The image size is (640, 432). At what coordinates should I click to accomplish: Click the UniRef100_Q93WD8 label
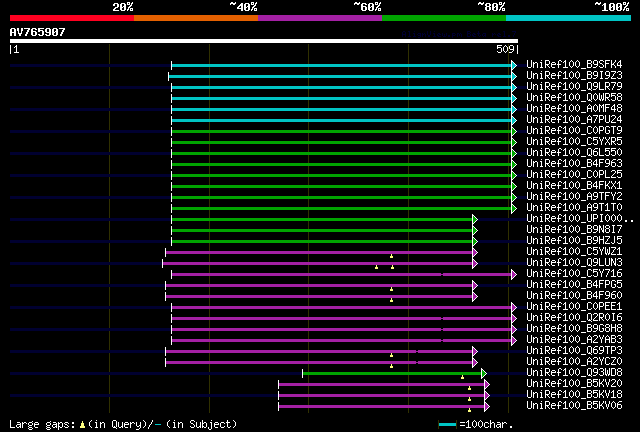point(574,373)
